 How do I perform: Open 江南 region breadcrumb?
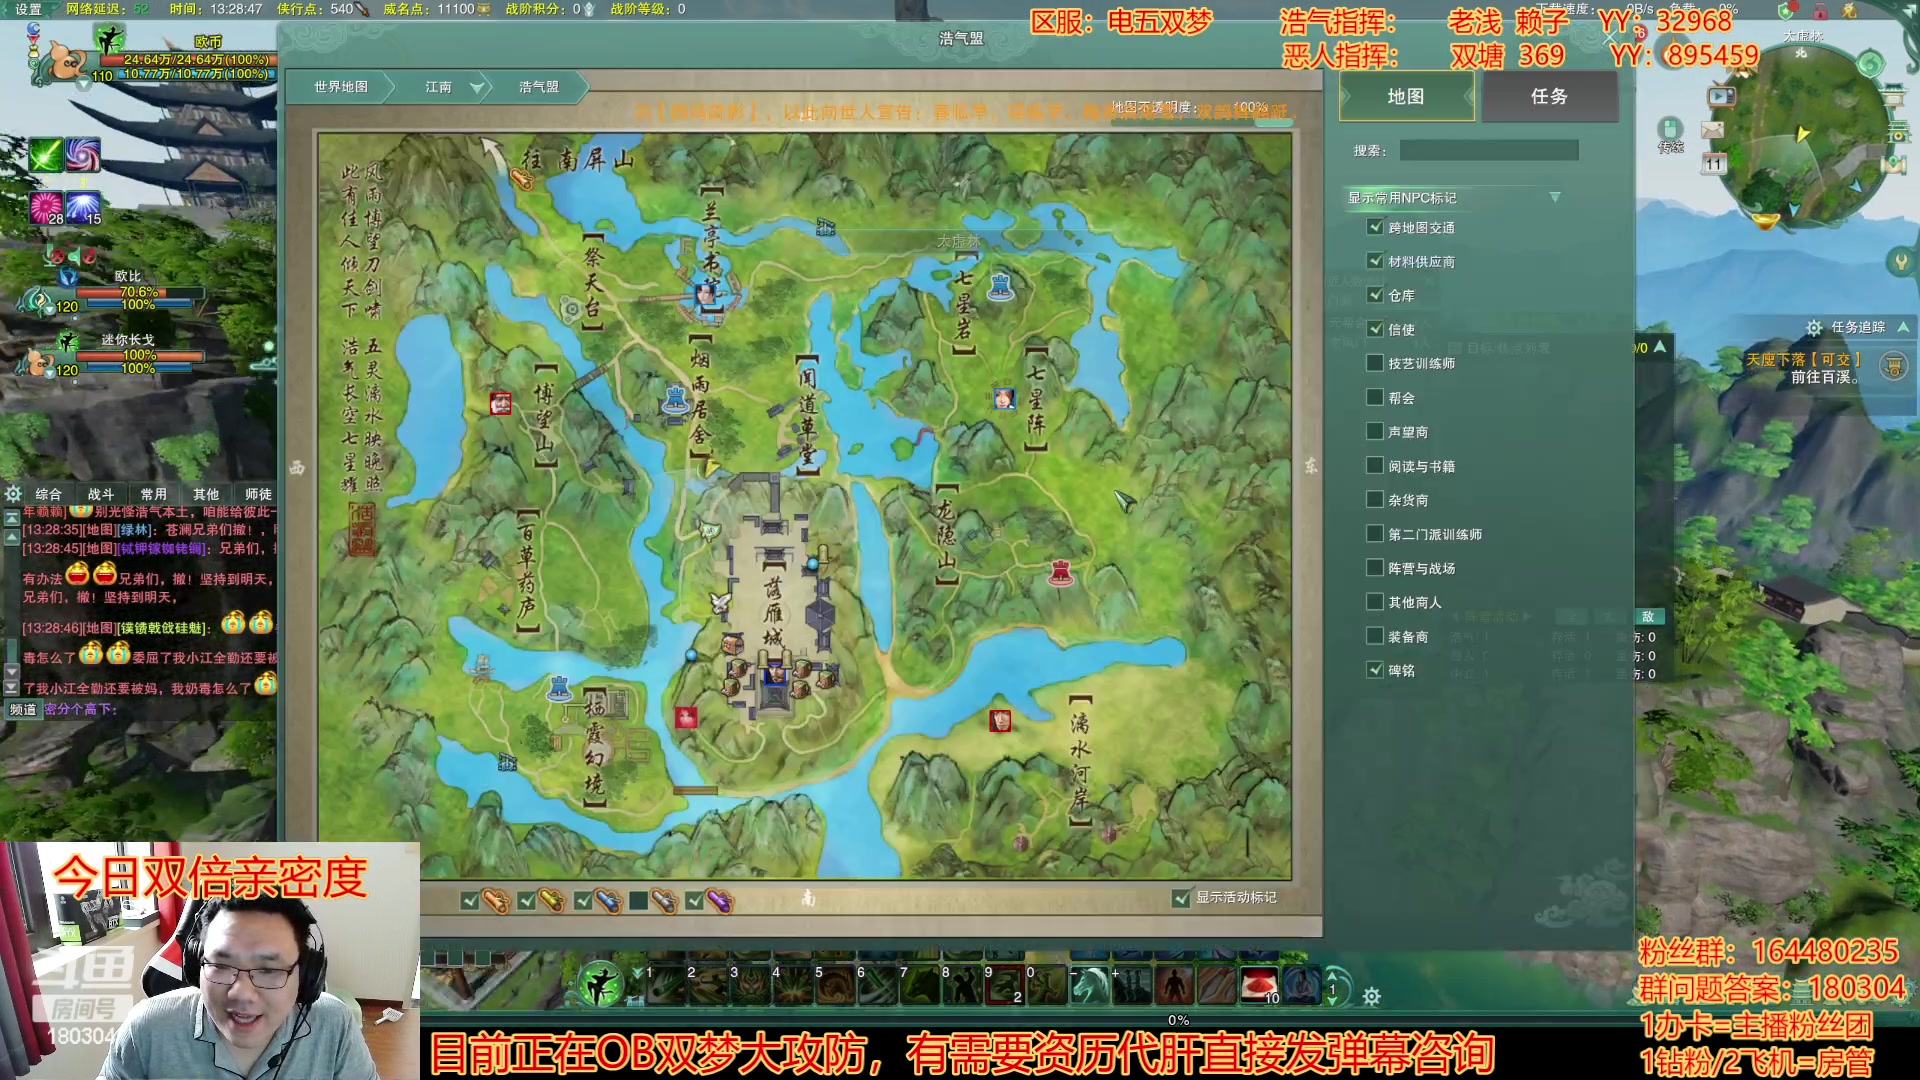tap(438, 87)
